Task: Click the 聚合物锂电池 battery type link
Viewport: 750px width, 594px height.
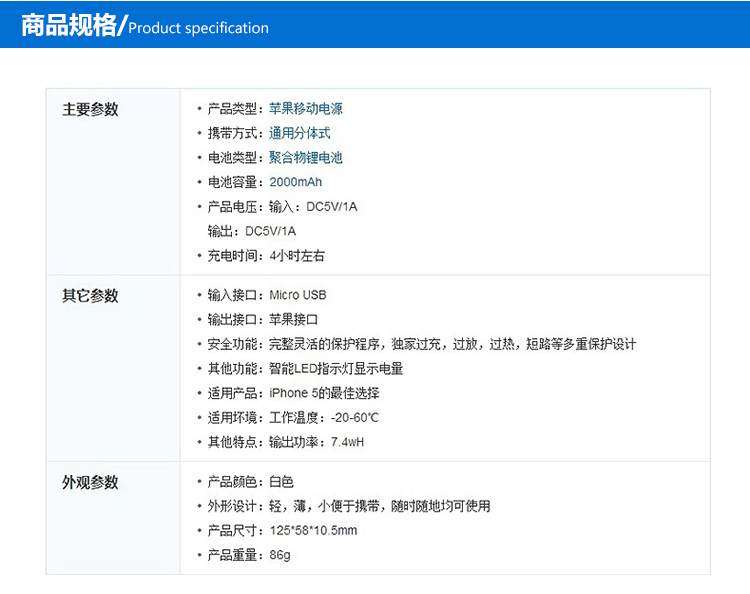Action: click(306, 158)
